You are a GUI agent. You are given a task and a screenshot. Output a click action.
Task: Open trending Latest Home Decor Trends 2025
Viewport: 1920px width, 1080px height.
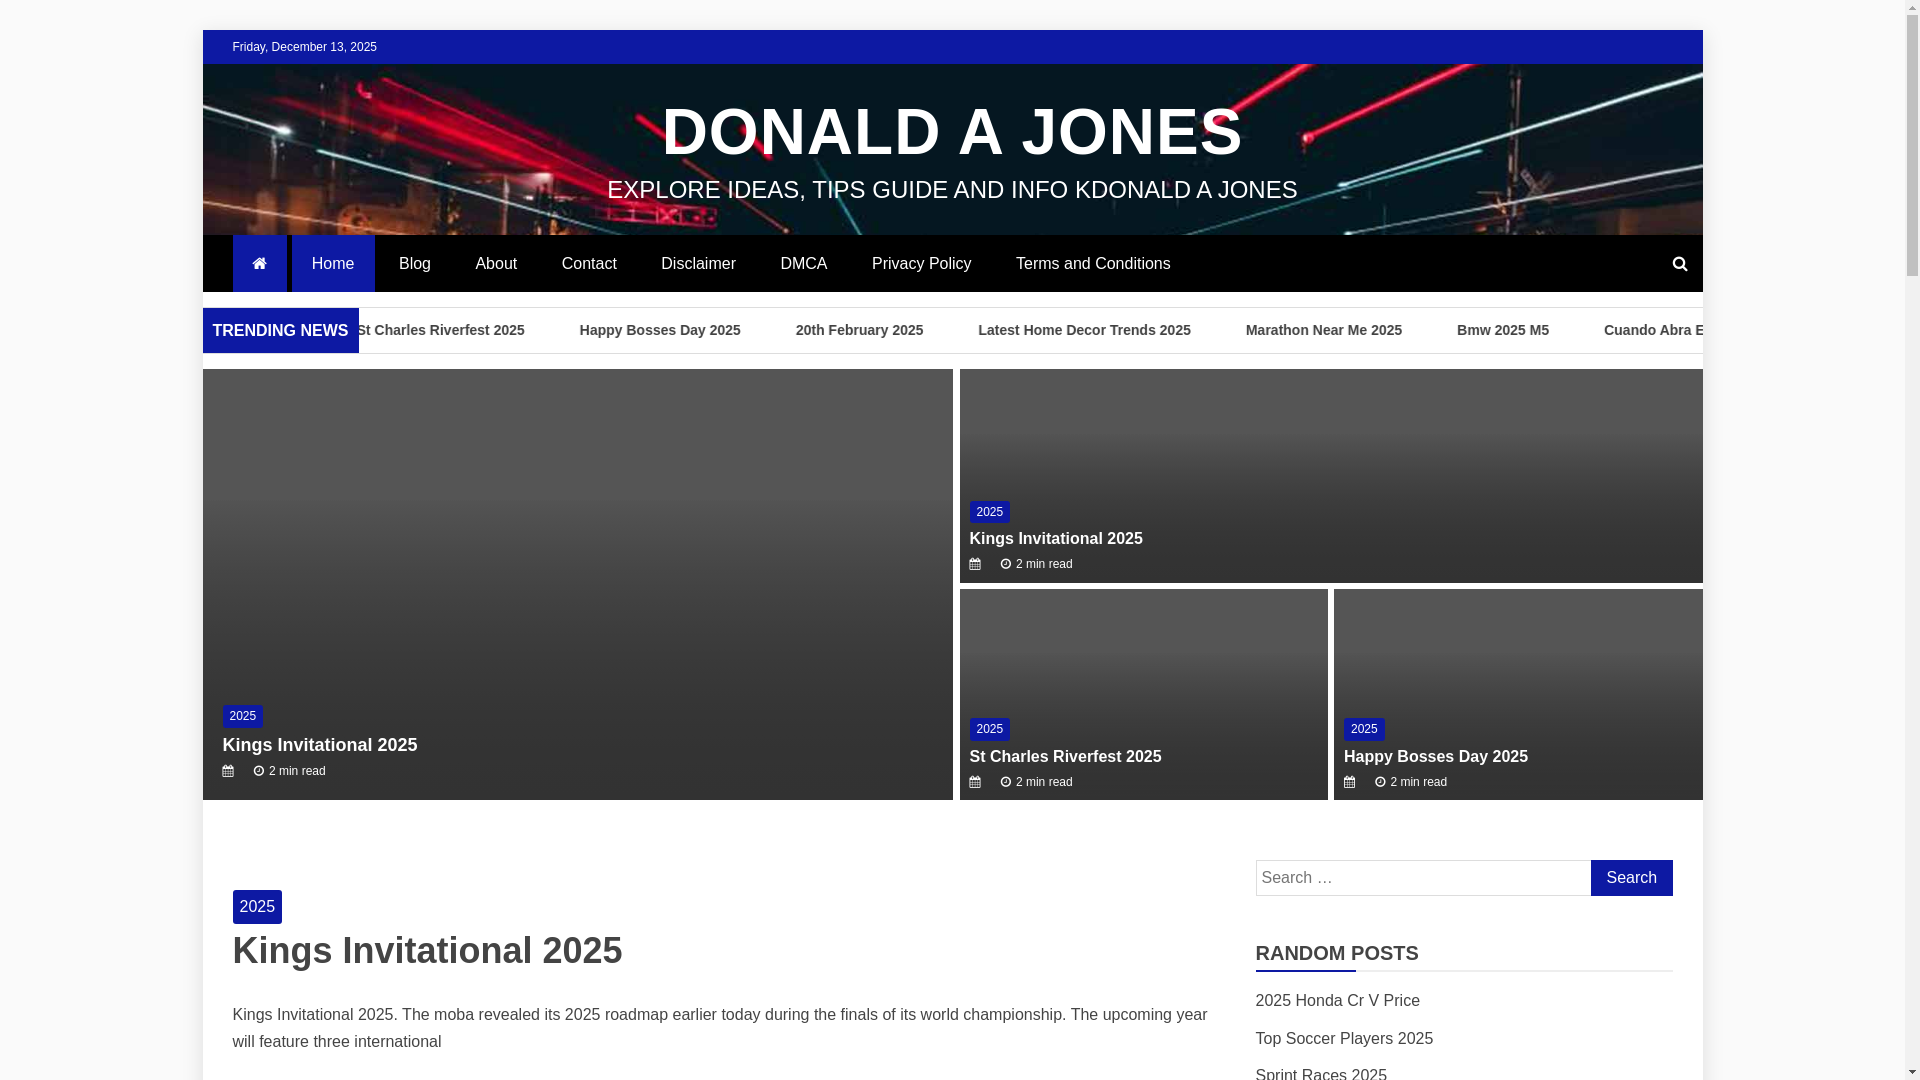1084,330
